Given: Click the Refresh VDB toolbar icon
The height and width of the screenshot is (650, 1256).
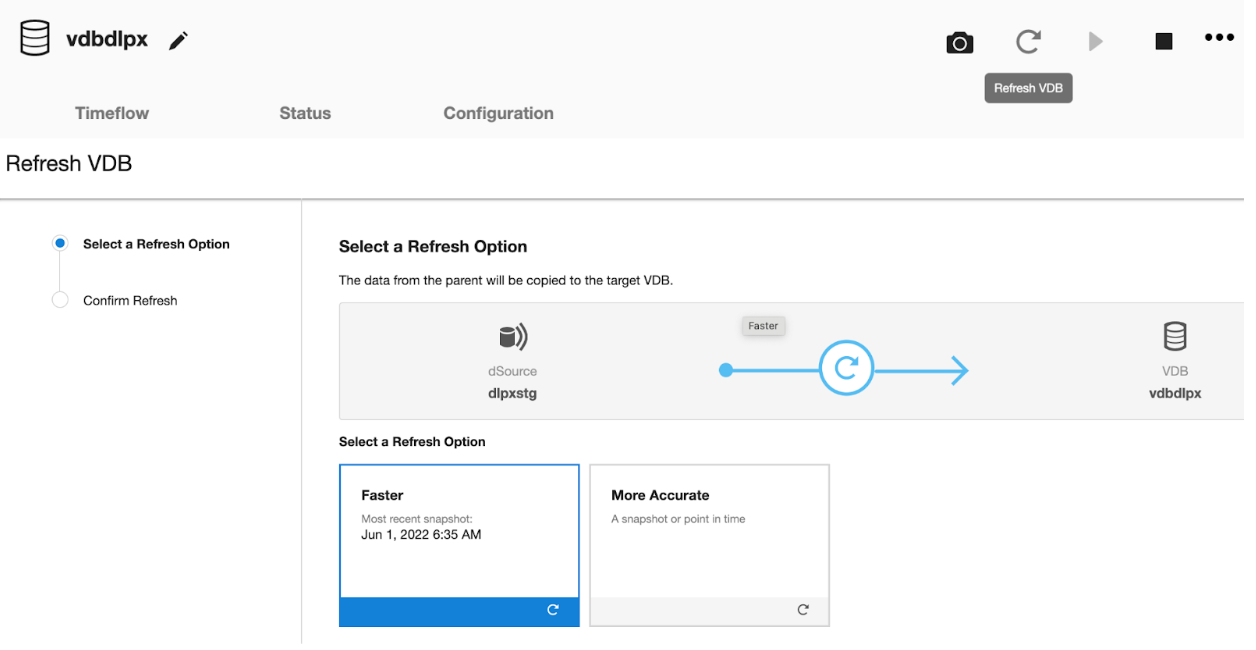Looking at the screenshot, I should coord(1028,41).
